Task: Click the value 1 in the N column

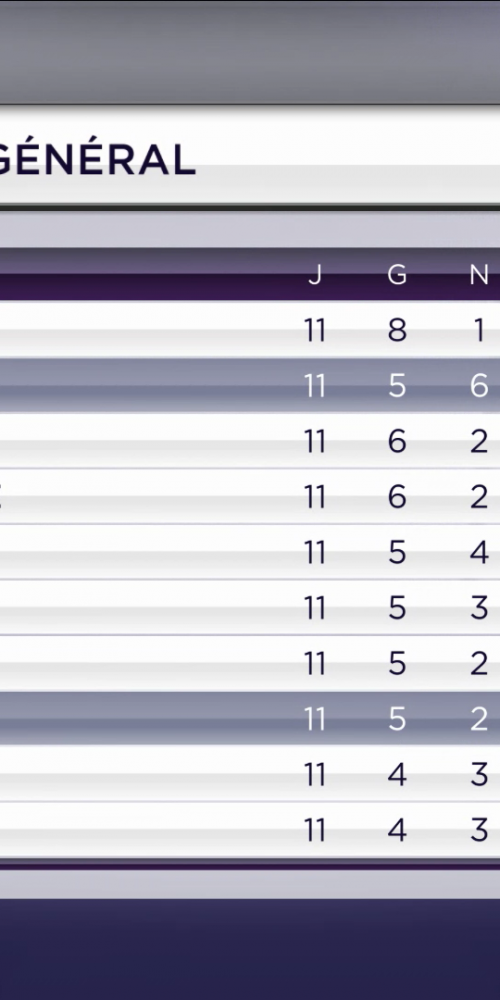Action: click(479, 330)
